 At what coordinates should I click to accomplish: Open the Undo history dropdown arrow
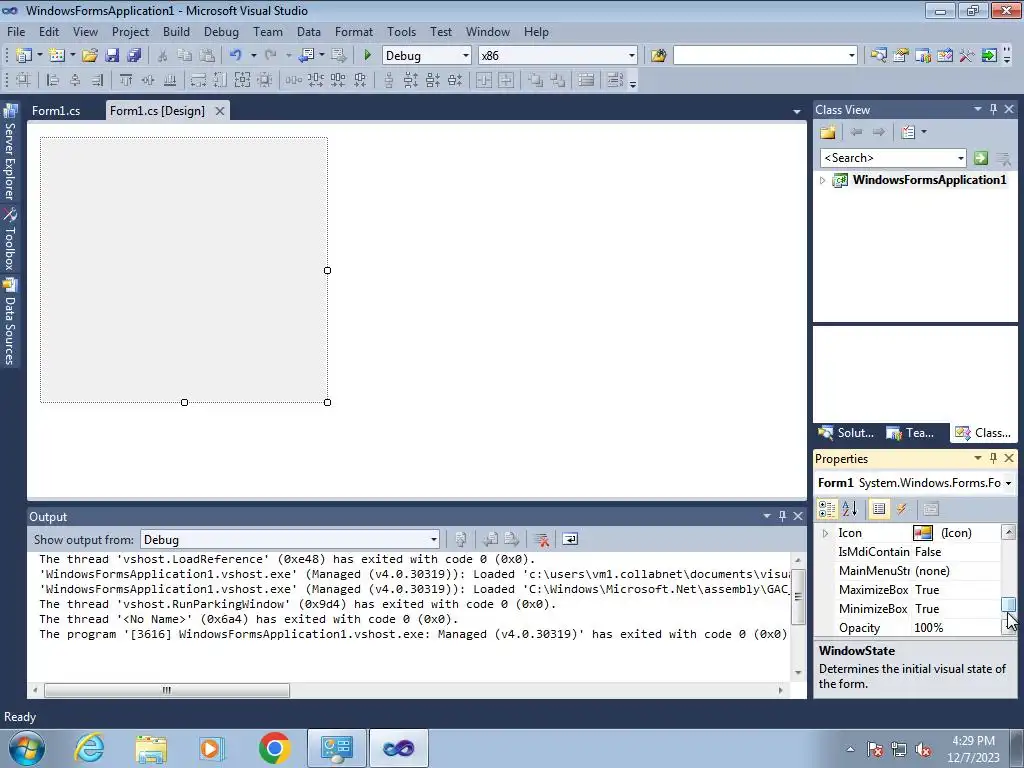pyautogui.click(x=253, y=56)
